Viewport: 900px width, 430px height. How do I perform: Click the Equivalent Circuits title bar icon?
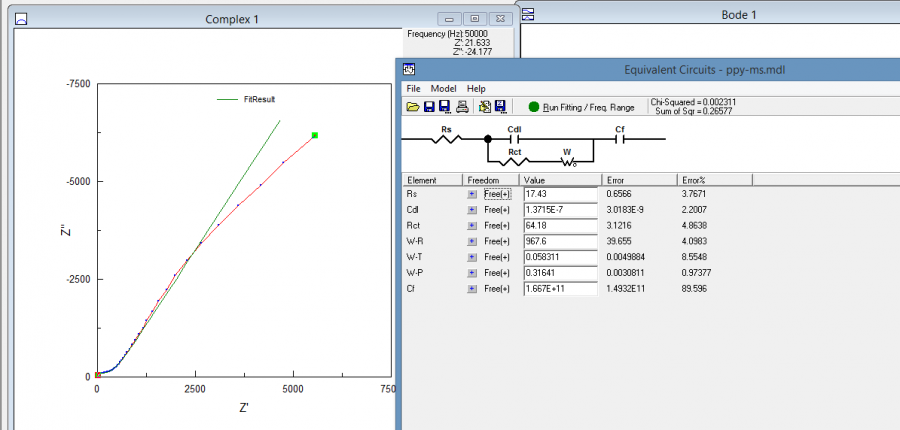coord(409,70)
